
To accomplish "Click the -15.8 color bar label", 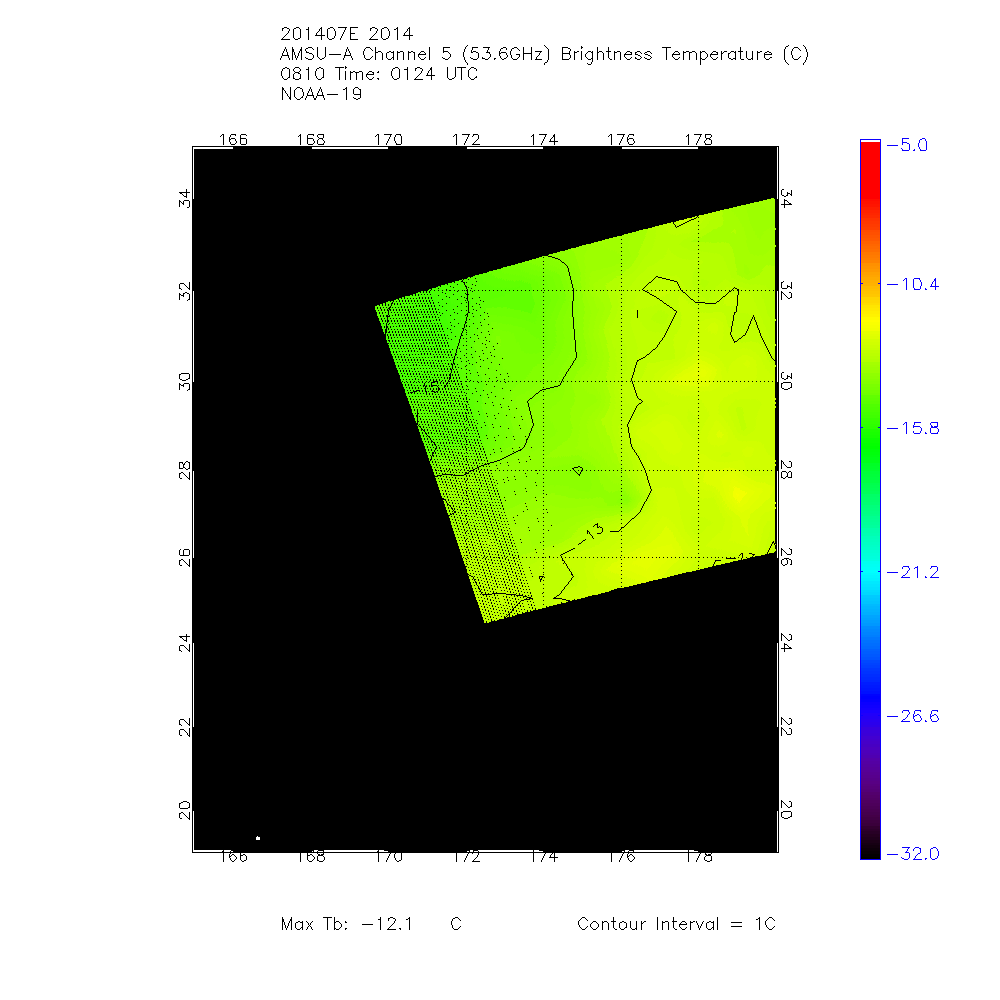I will coord(911,428).
